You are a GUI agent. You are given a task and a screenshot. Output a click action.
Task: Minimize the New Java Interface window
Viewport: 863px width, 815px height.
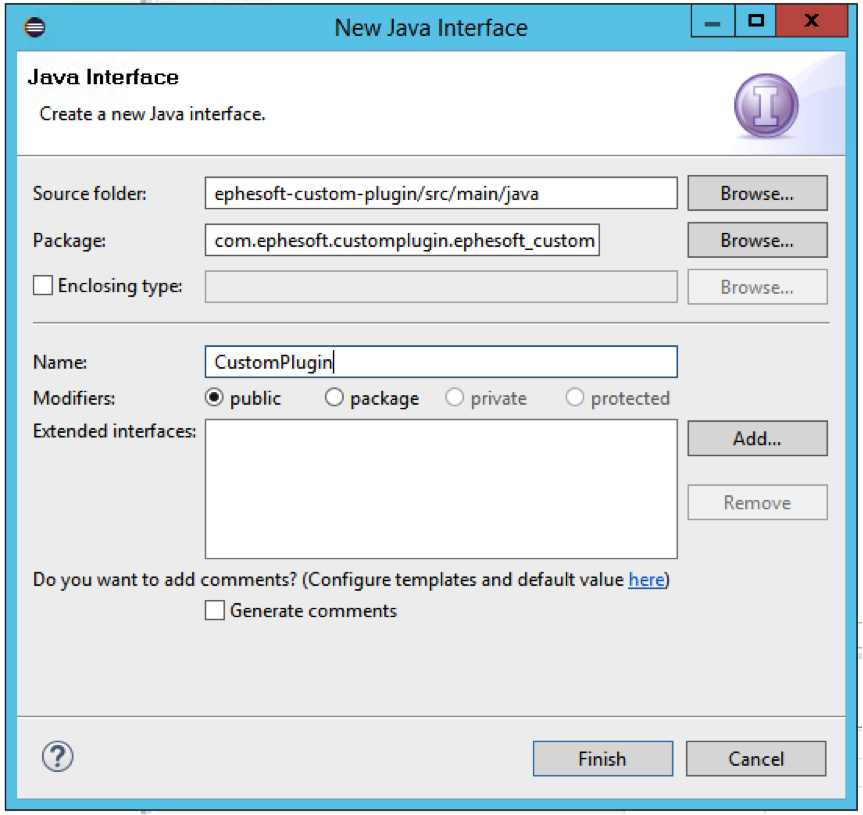click(x=713, y=21)
